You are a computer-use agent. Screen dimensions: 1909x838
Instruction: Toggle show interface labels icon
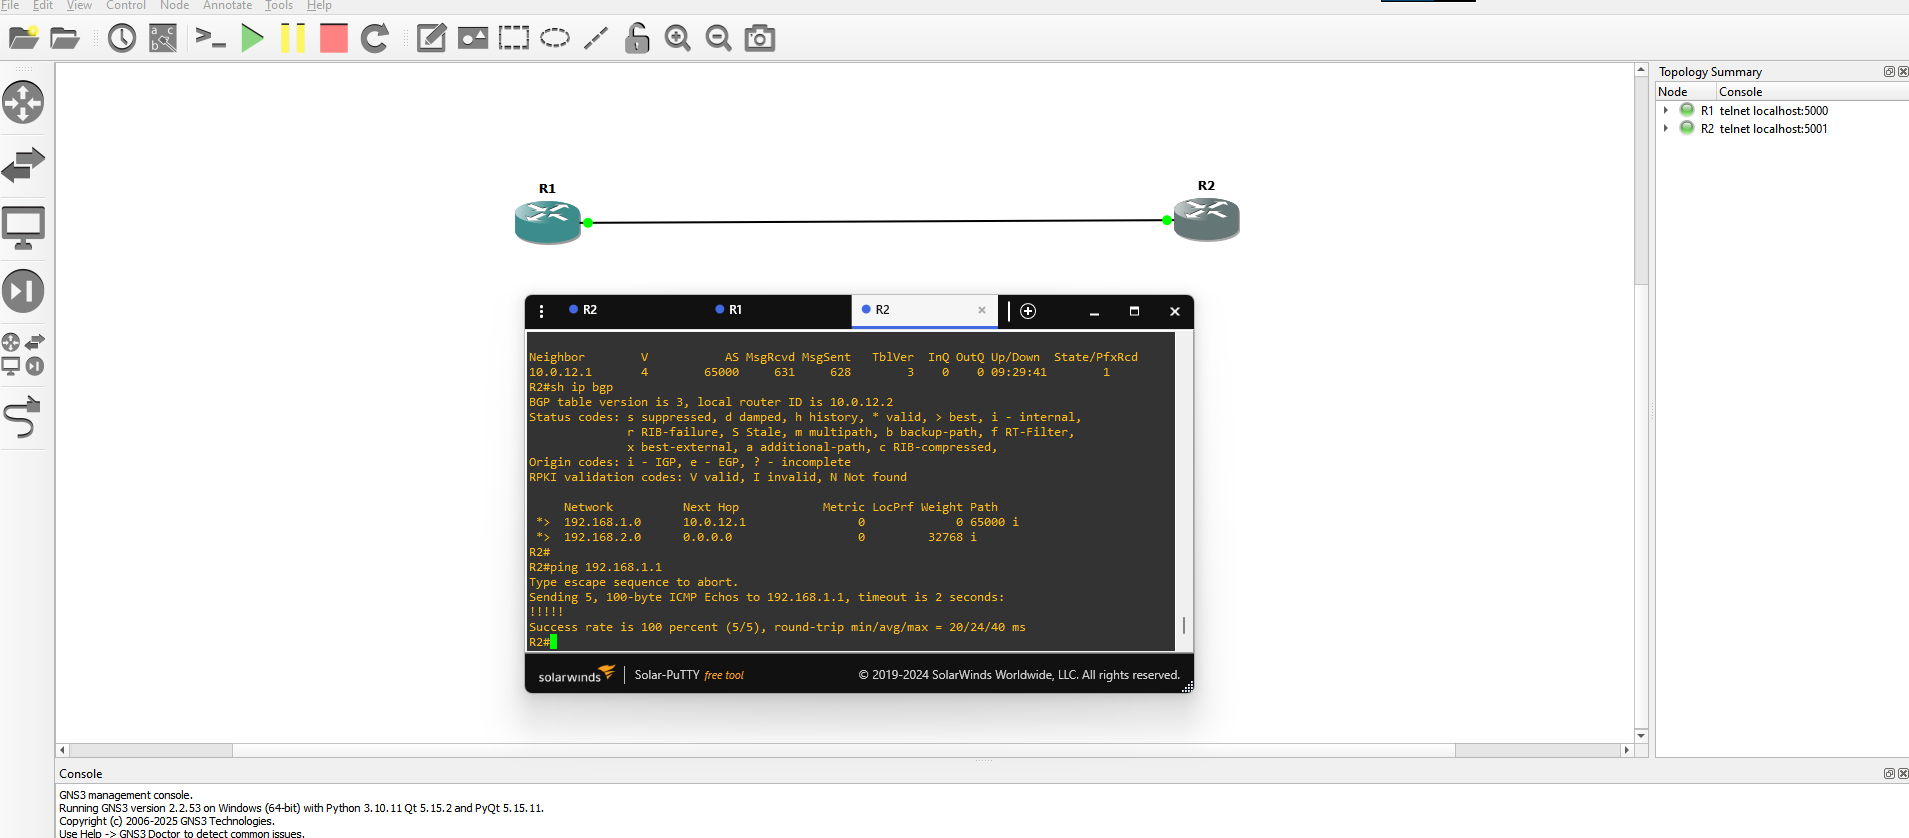click(x=163, y=38)
